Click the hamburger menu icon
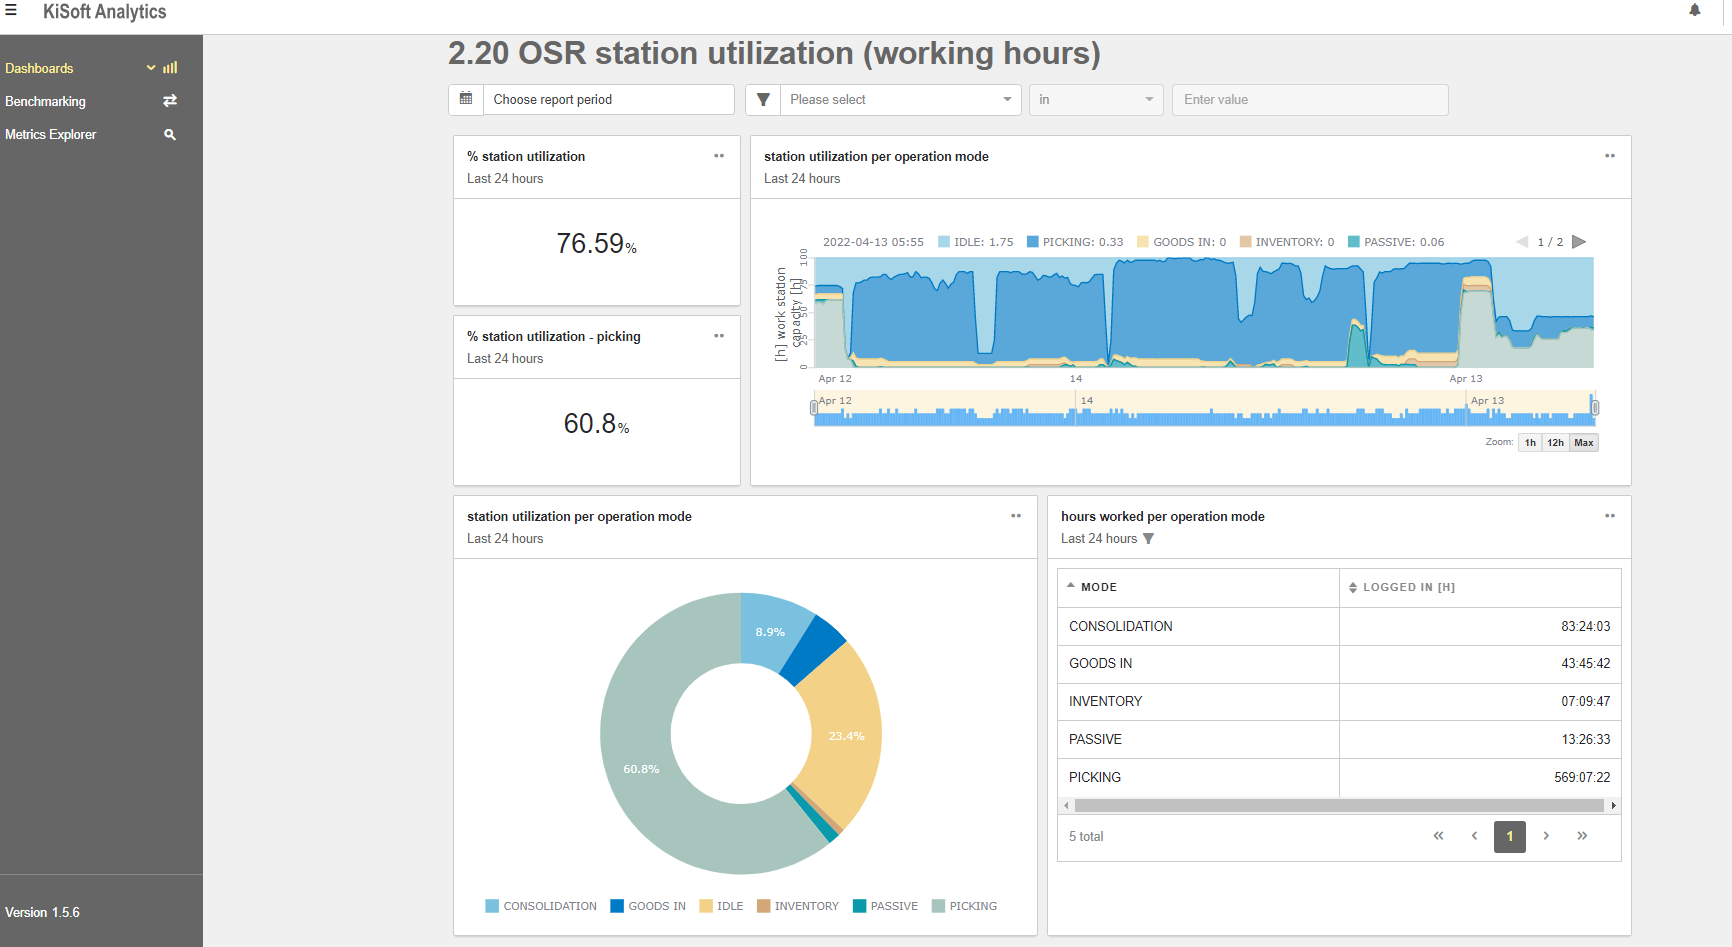 [11, 11]
